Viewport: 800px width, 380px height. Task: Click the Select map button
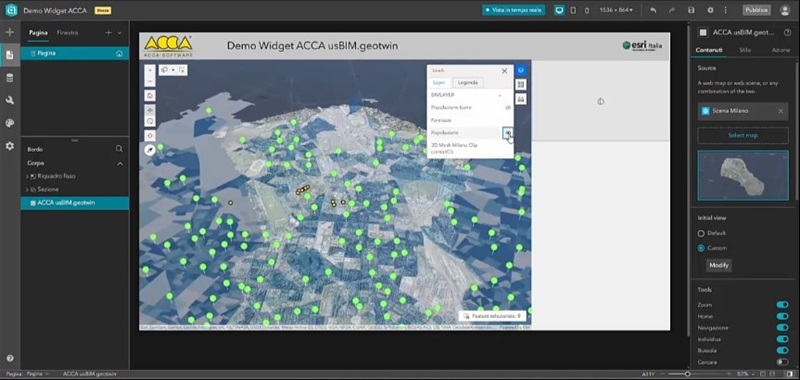743,136
